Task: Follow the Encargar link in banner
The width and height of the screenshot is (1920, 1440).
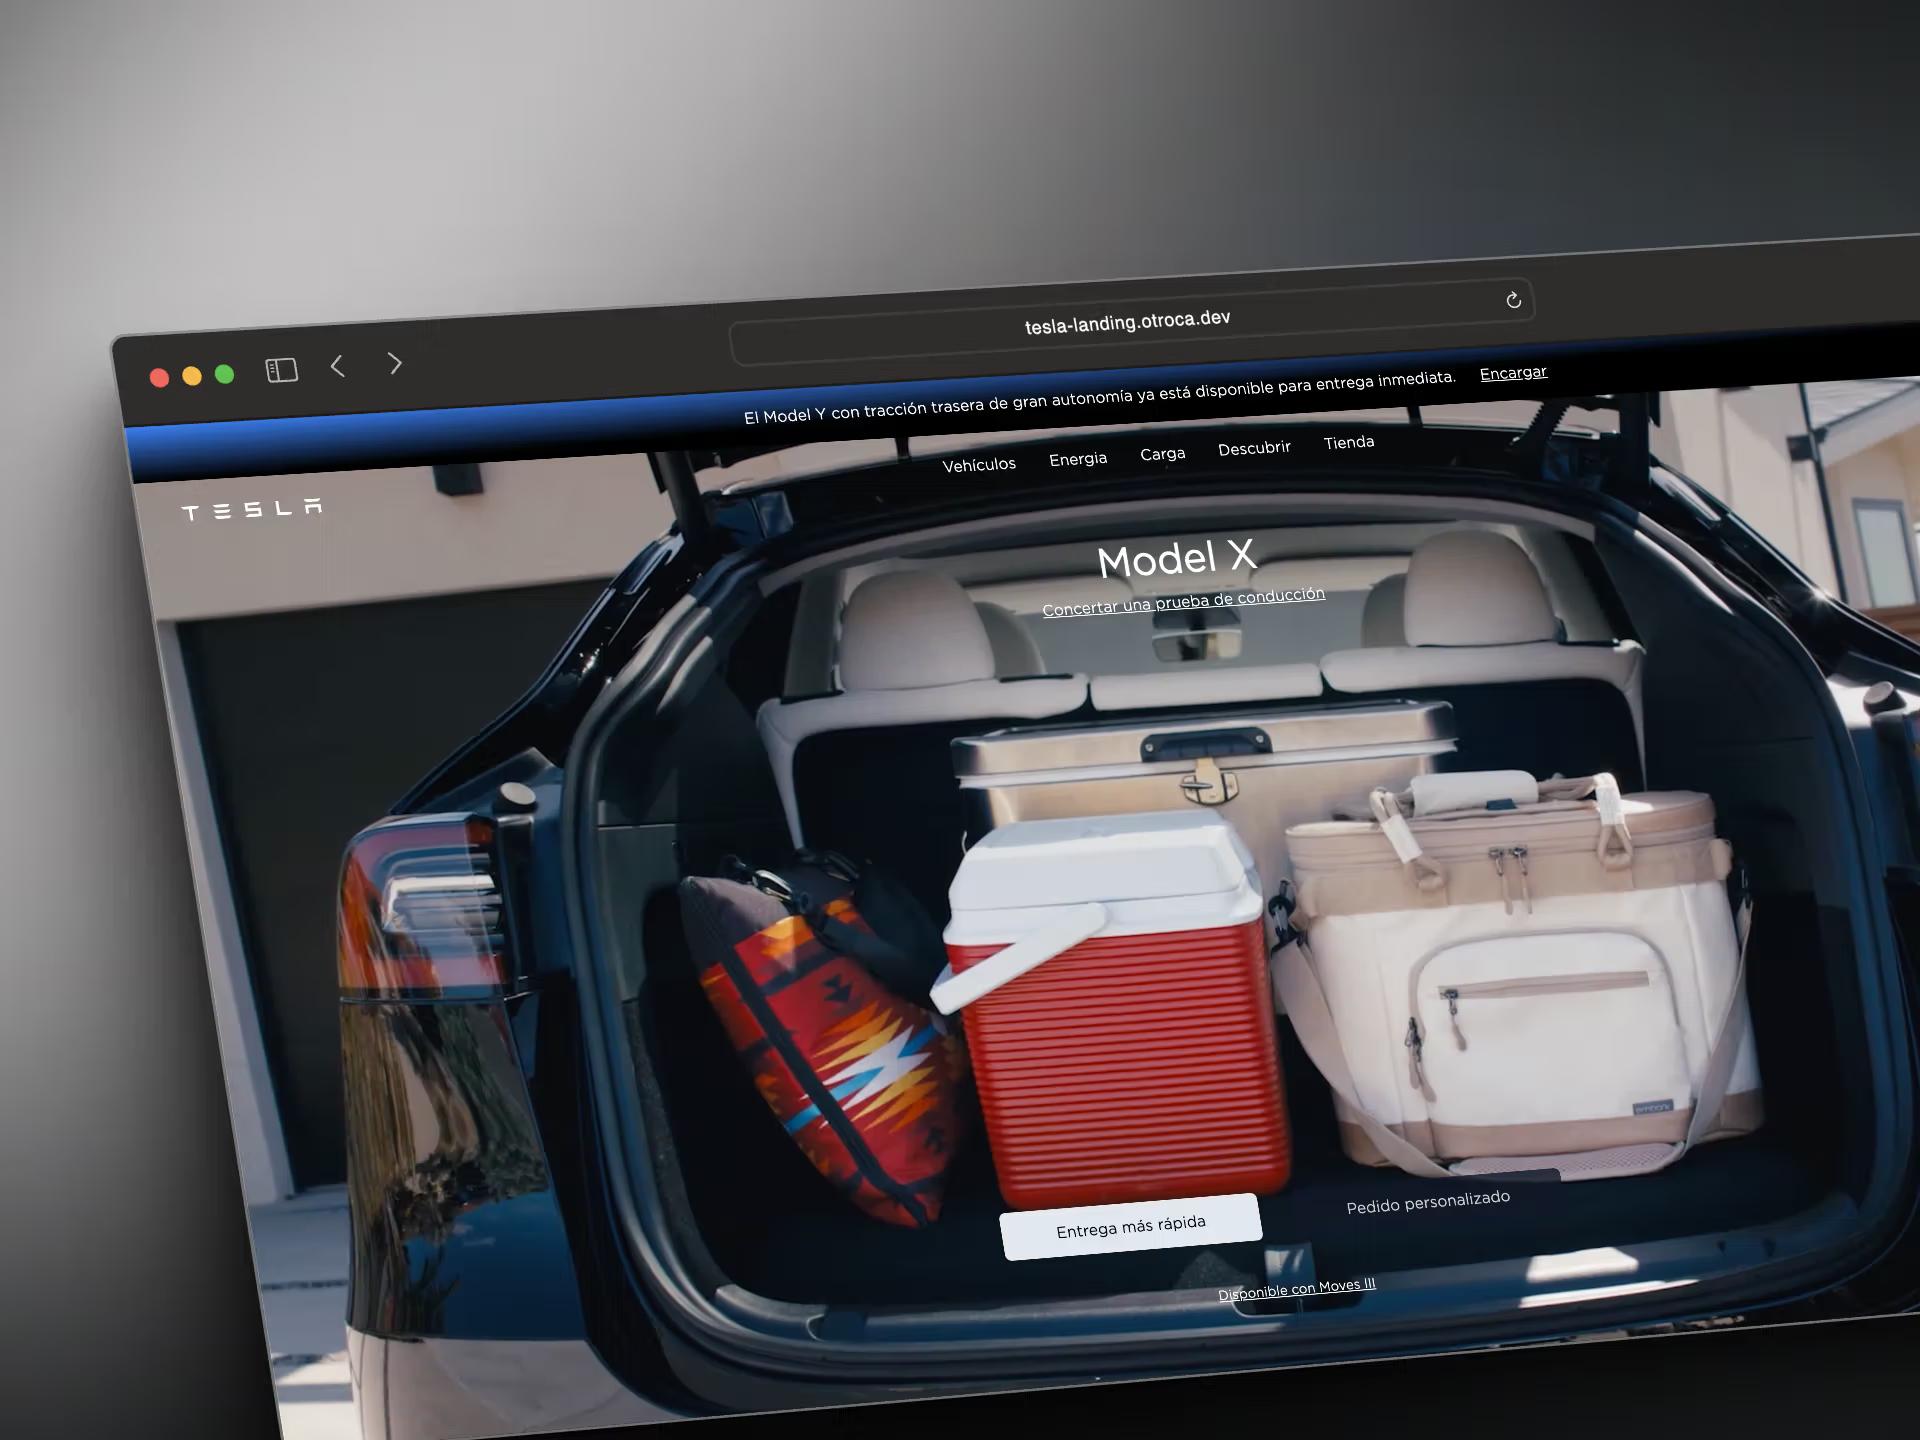Action: [x=1513, y=373]
